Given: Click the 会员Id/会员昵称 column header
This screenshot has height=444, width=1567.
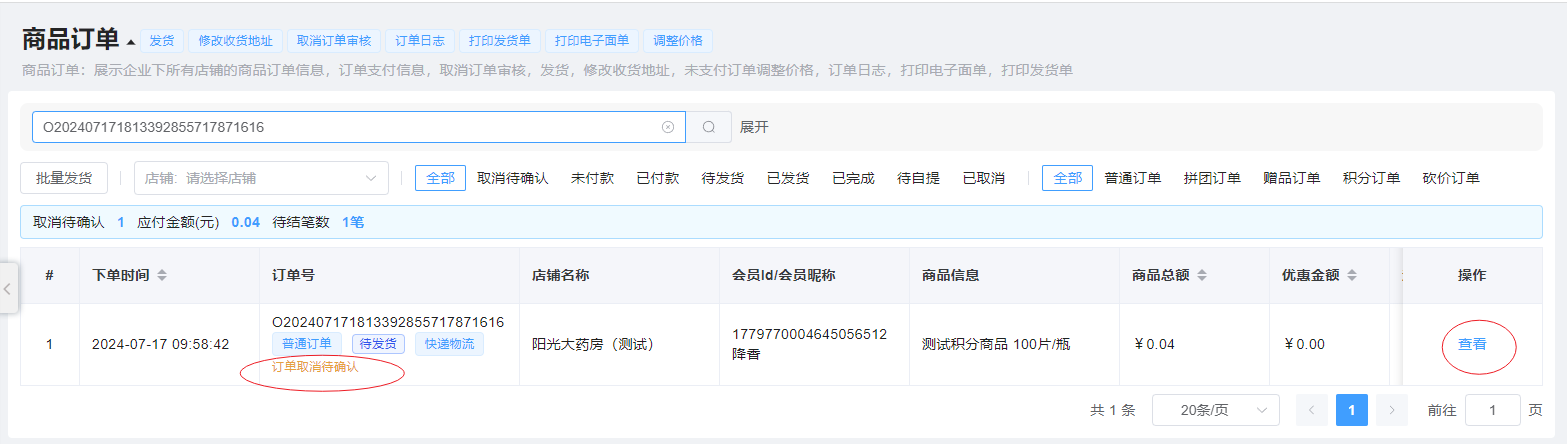Looking at the screenshot, I should tap(784, 275).
